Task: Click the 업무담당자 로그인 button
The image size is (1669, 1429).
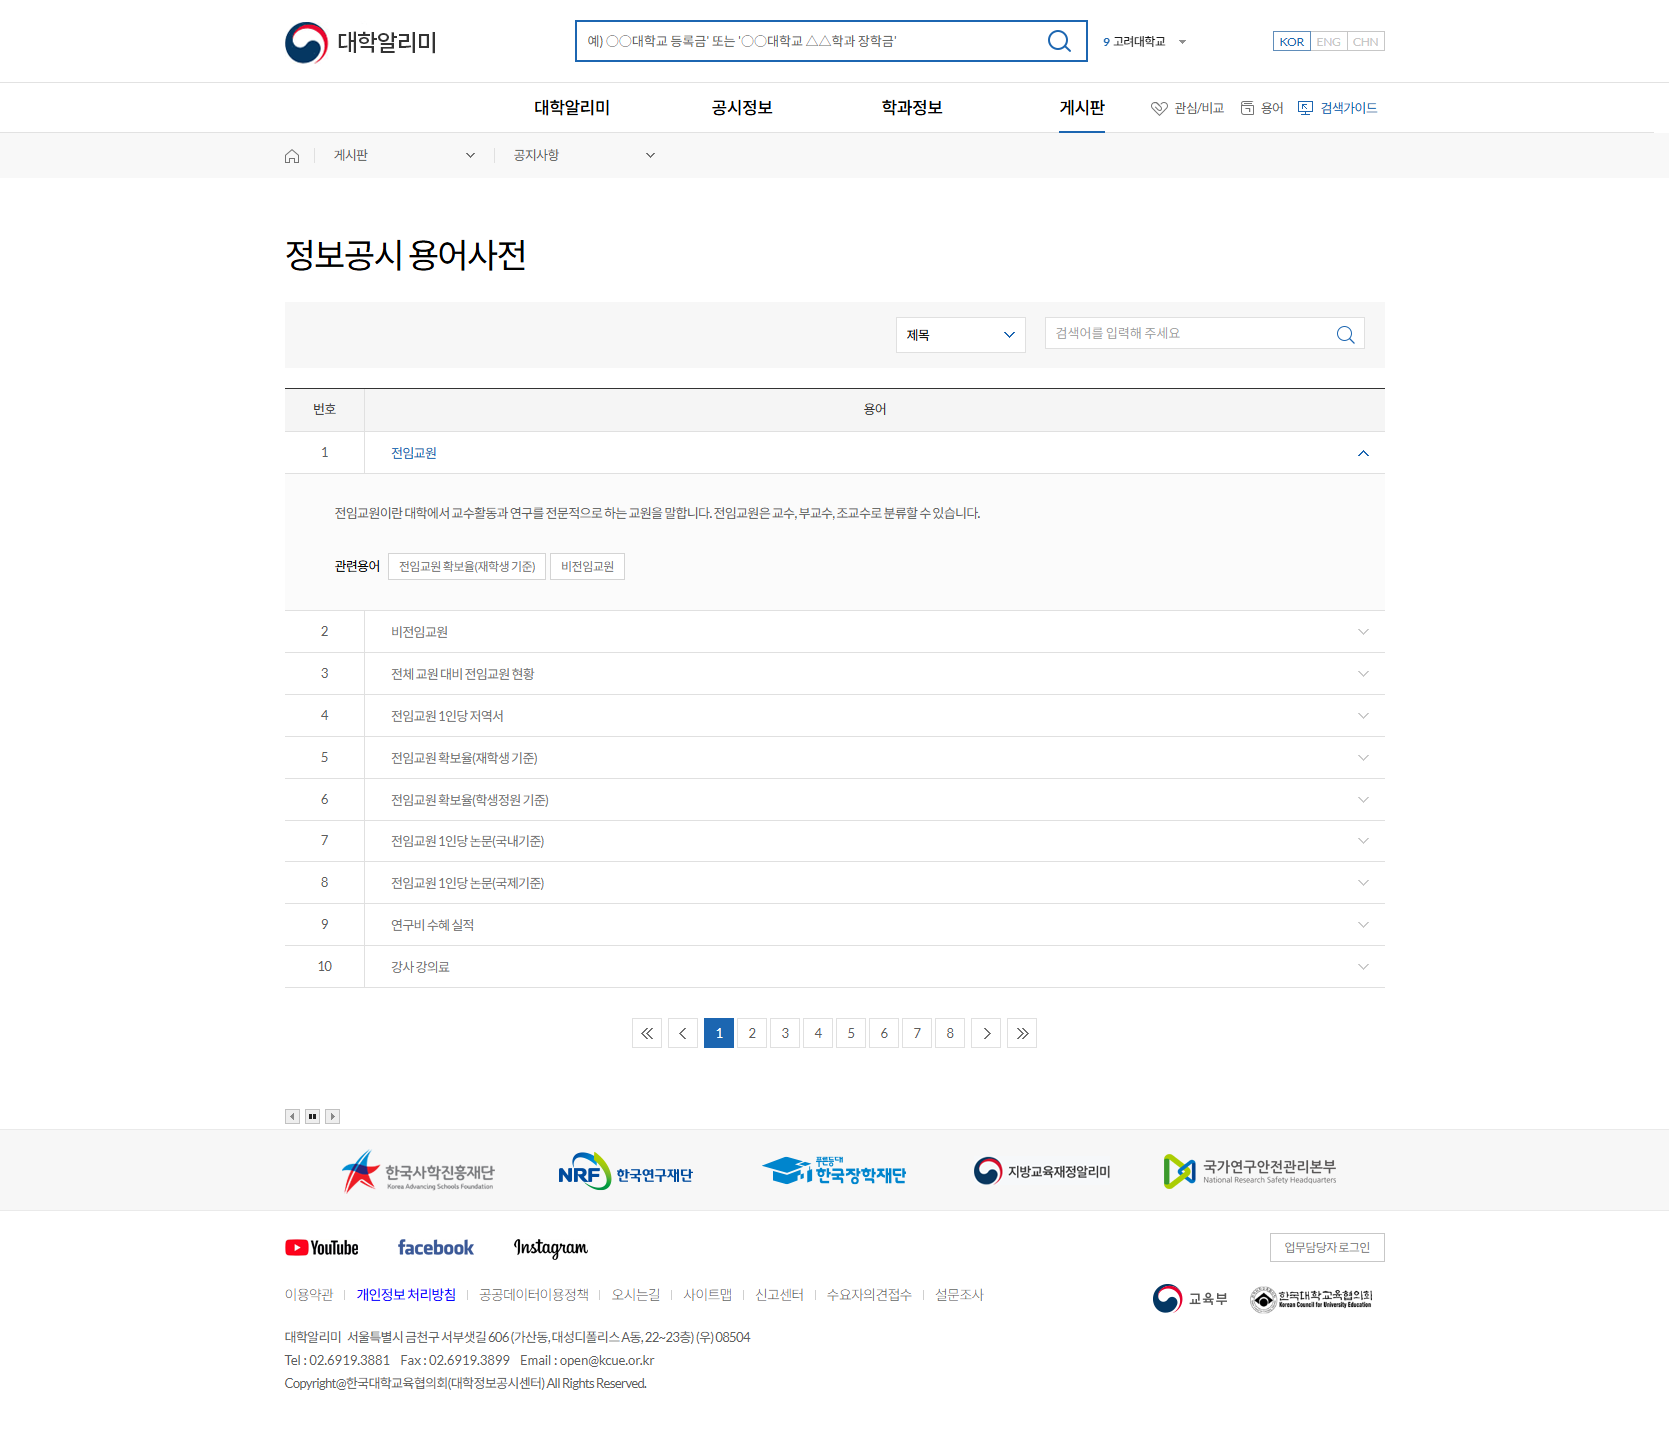Action: (1326, 1247)
